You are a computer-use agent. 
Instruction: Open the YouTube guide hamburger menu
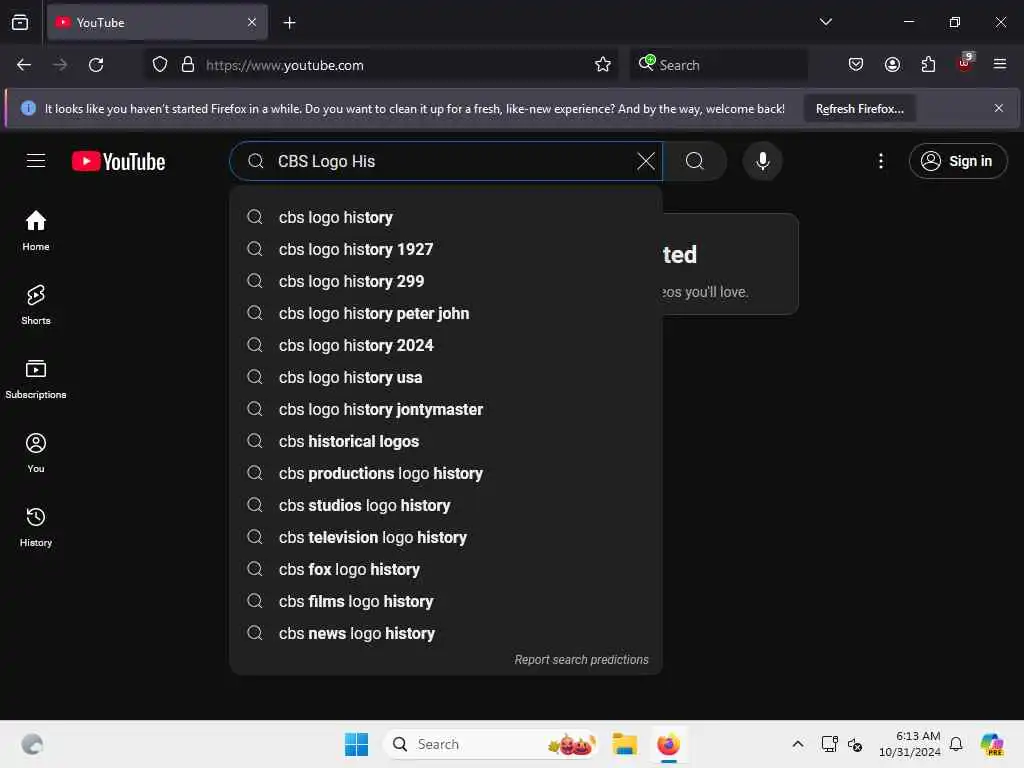coord(36,161)
